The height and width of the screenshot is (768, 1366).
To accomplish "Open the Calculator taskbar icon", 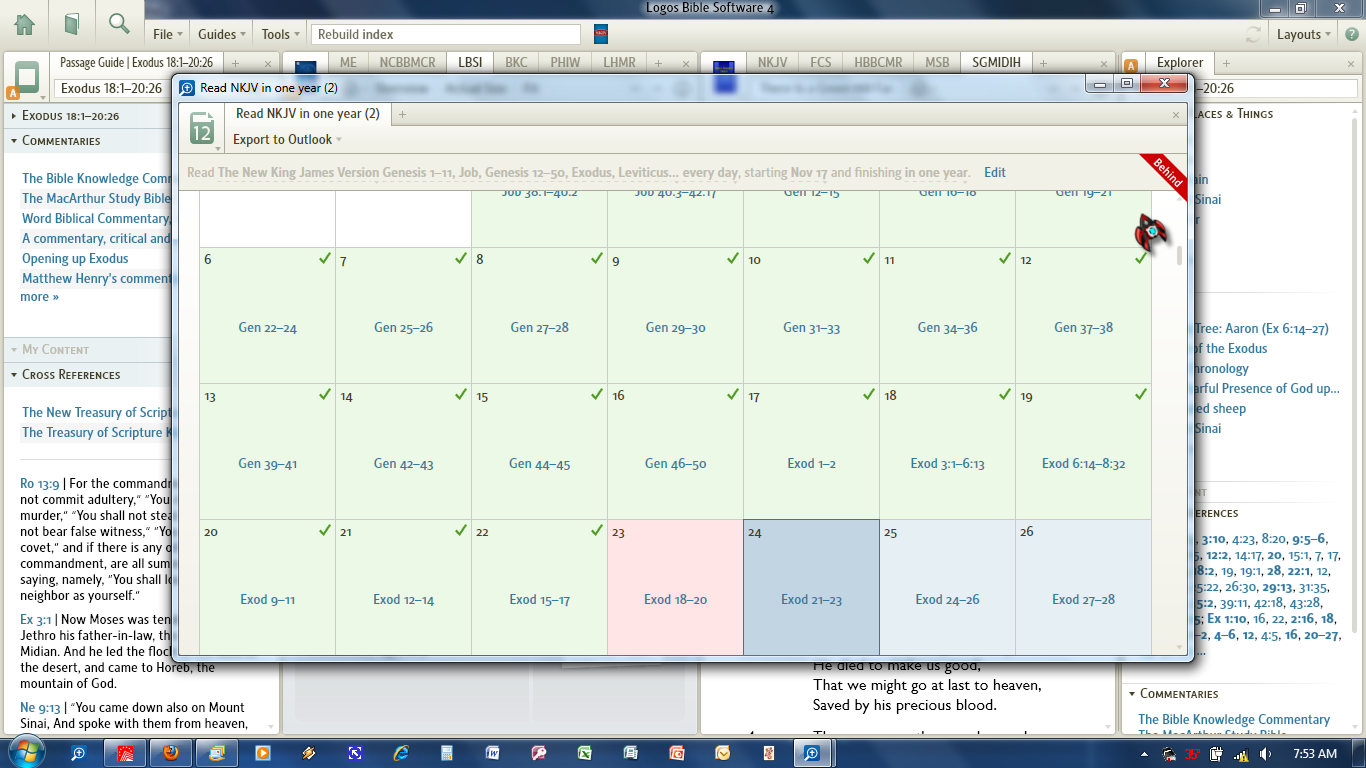I will point(447,753).
